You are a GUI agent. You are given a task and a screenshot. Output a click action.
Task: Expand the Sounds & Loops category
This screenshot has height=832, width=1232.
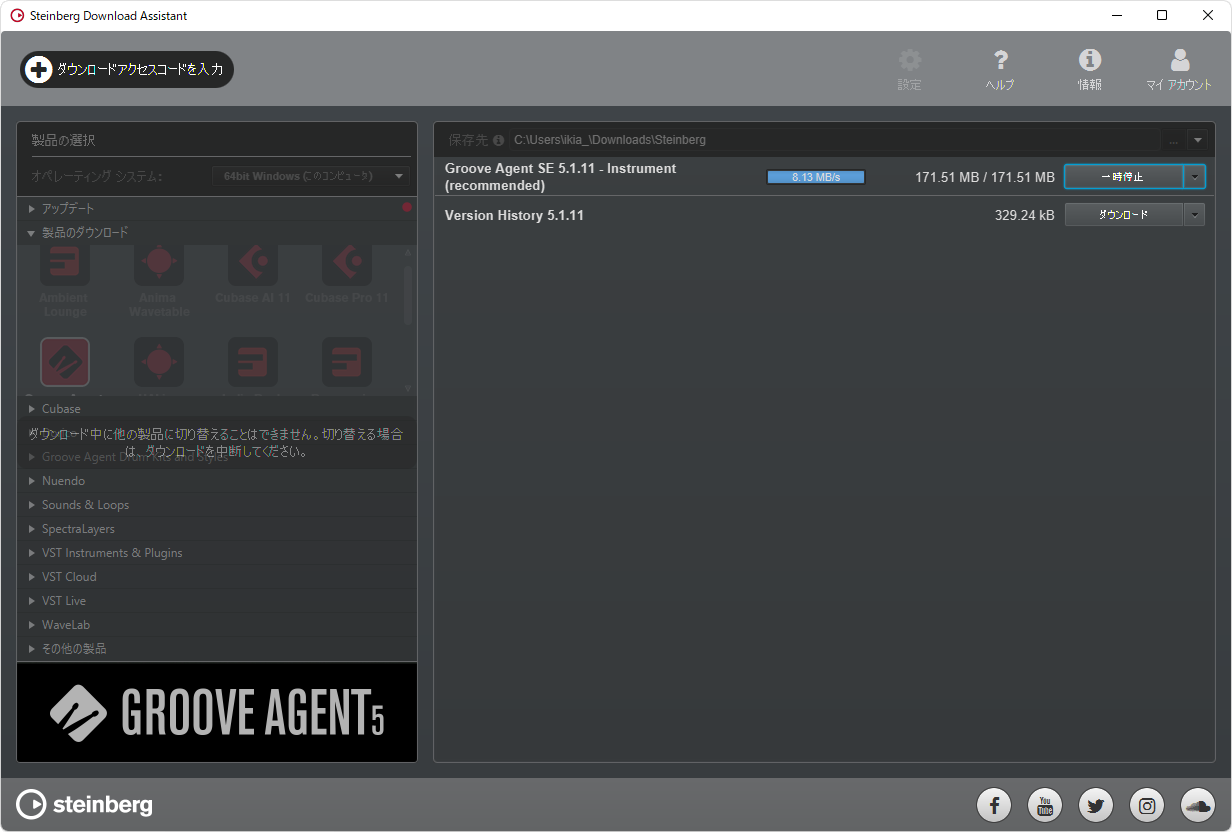(x=217, y=504)
